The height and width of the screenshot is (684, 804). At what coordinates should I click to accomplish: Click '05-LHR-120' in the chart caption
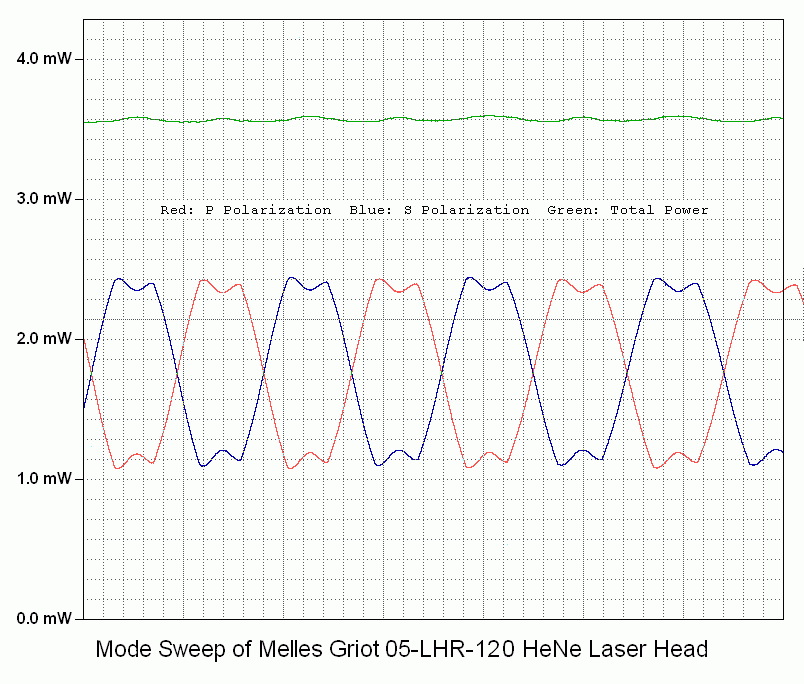pyautogui.click(x=440, y=650)
